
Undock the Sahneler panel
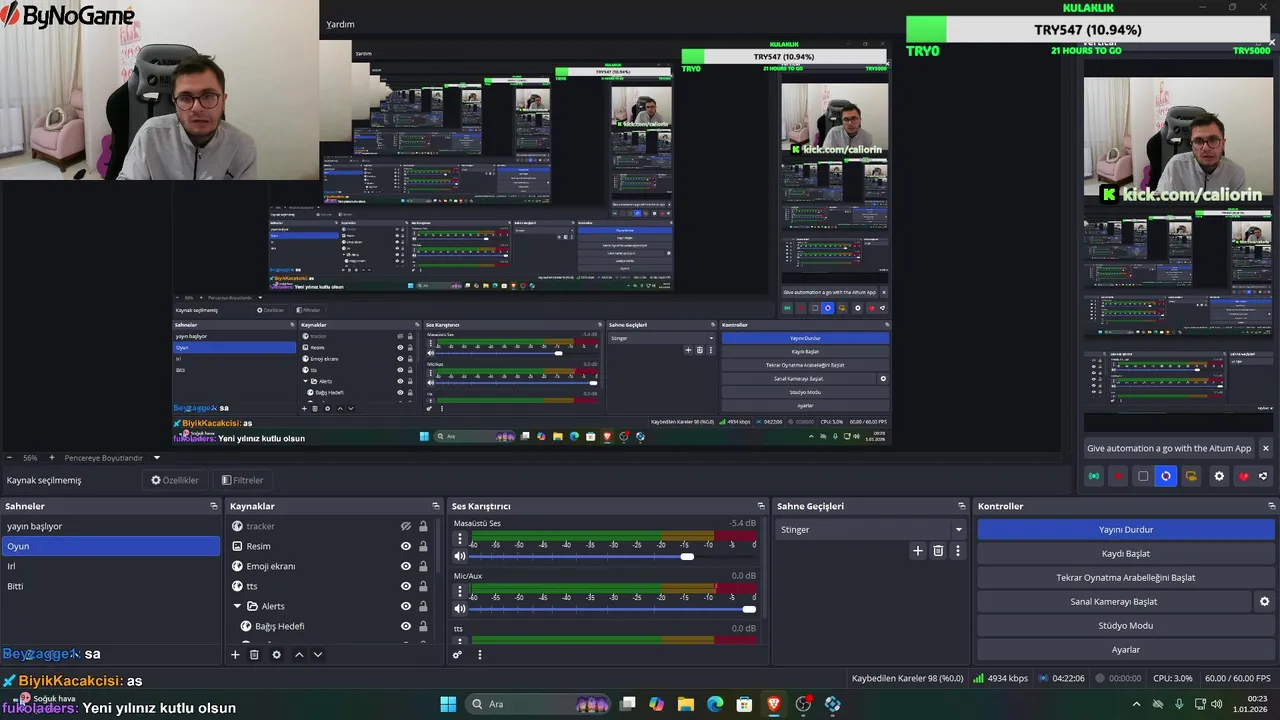[214, 506]
